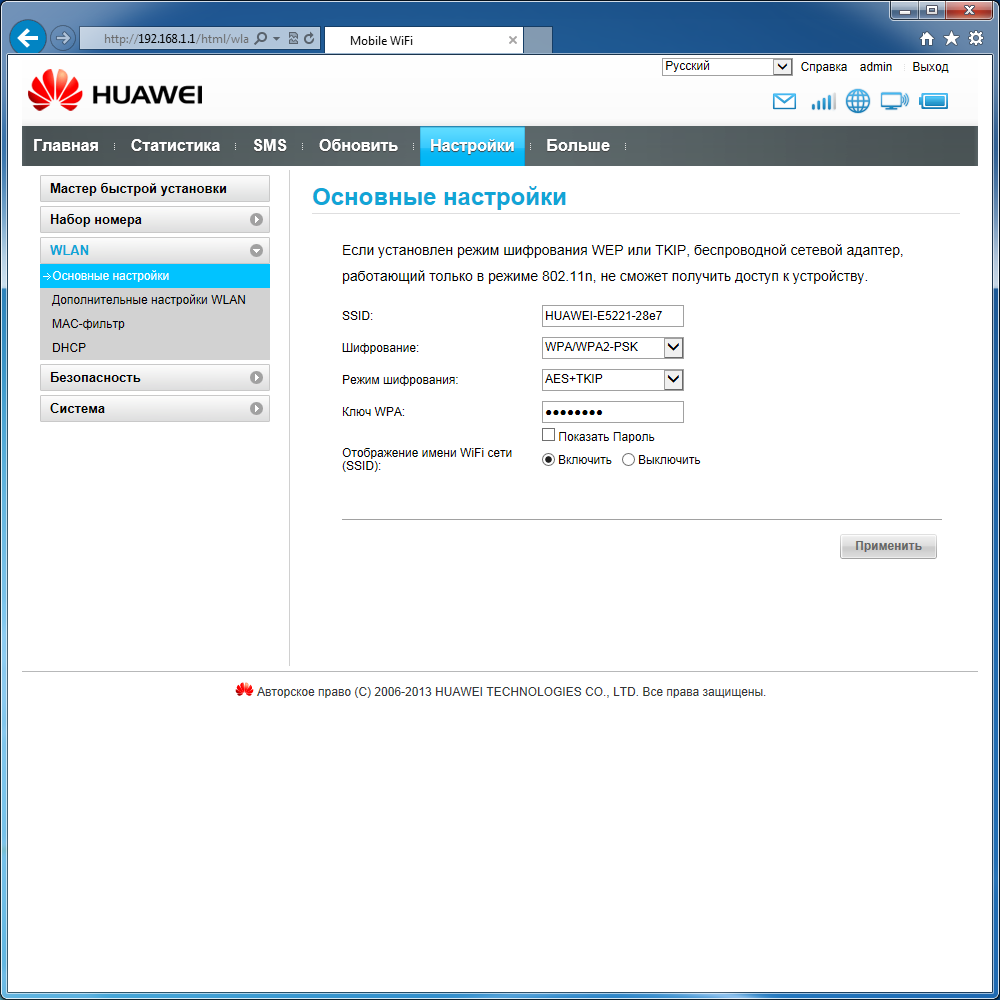
Task: Select the Включить radio button
Action: 547,459
